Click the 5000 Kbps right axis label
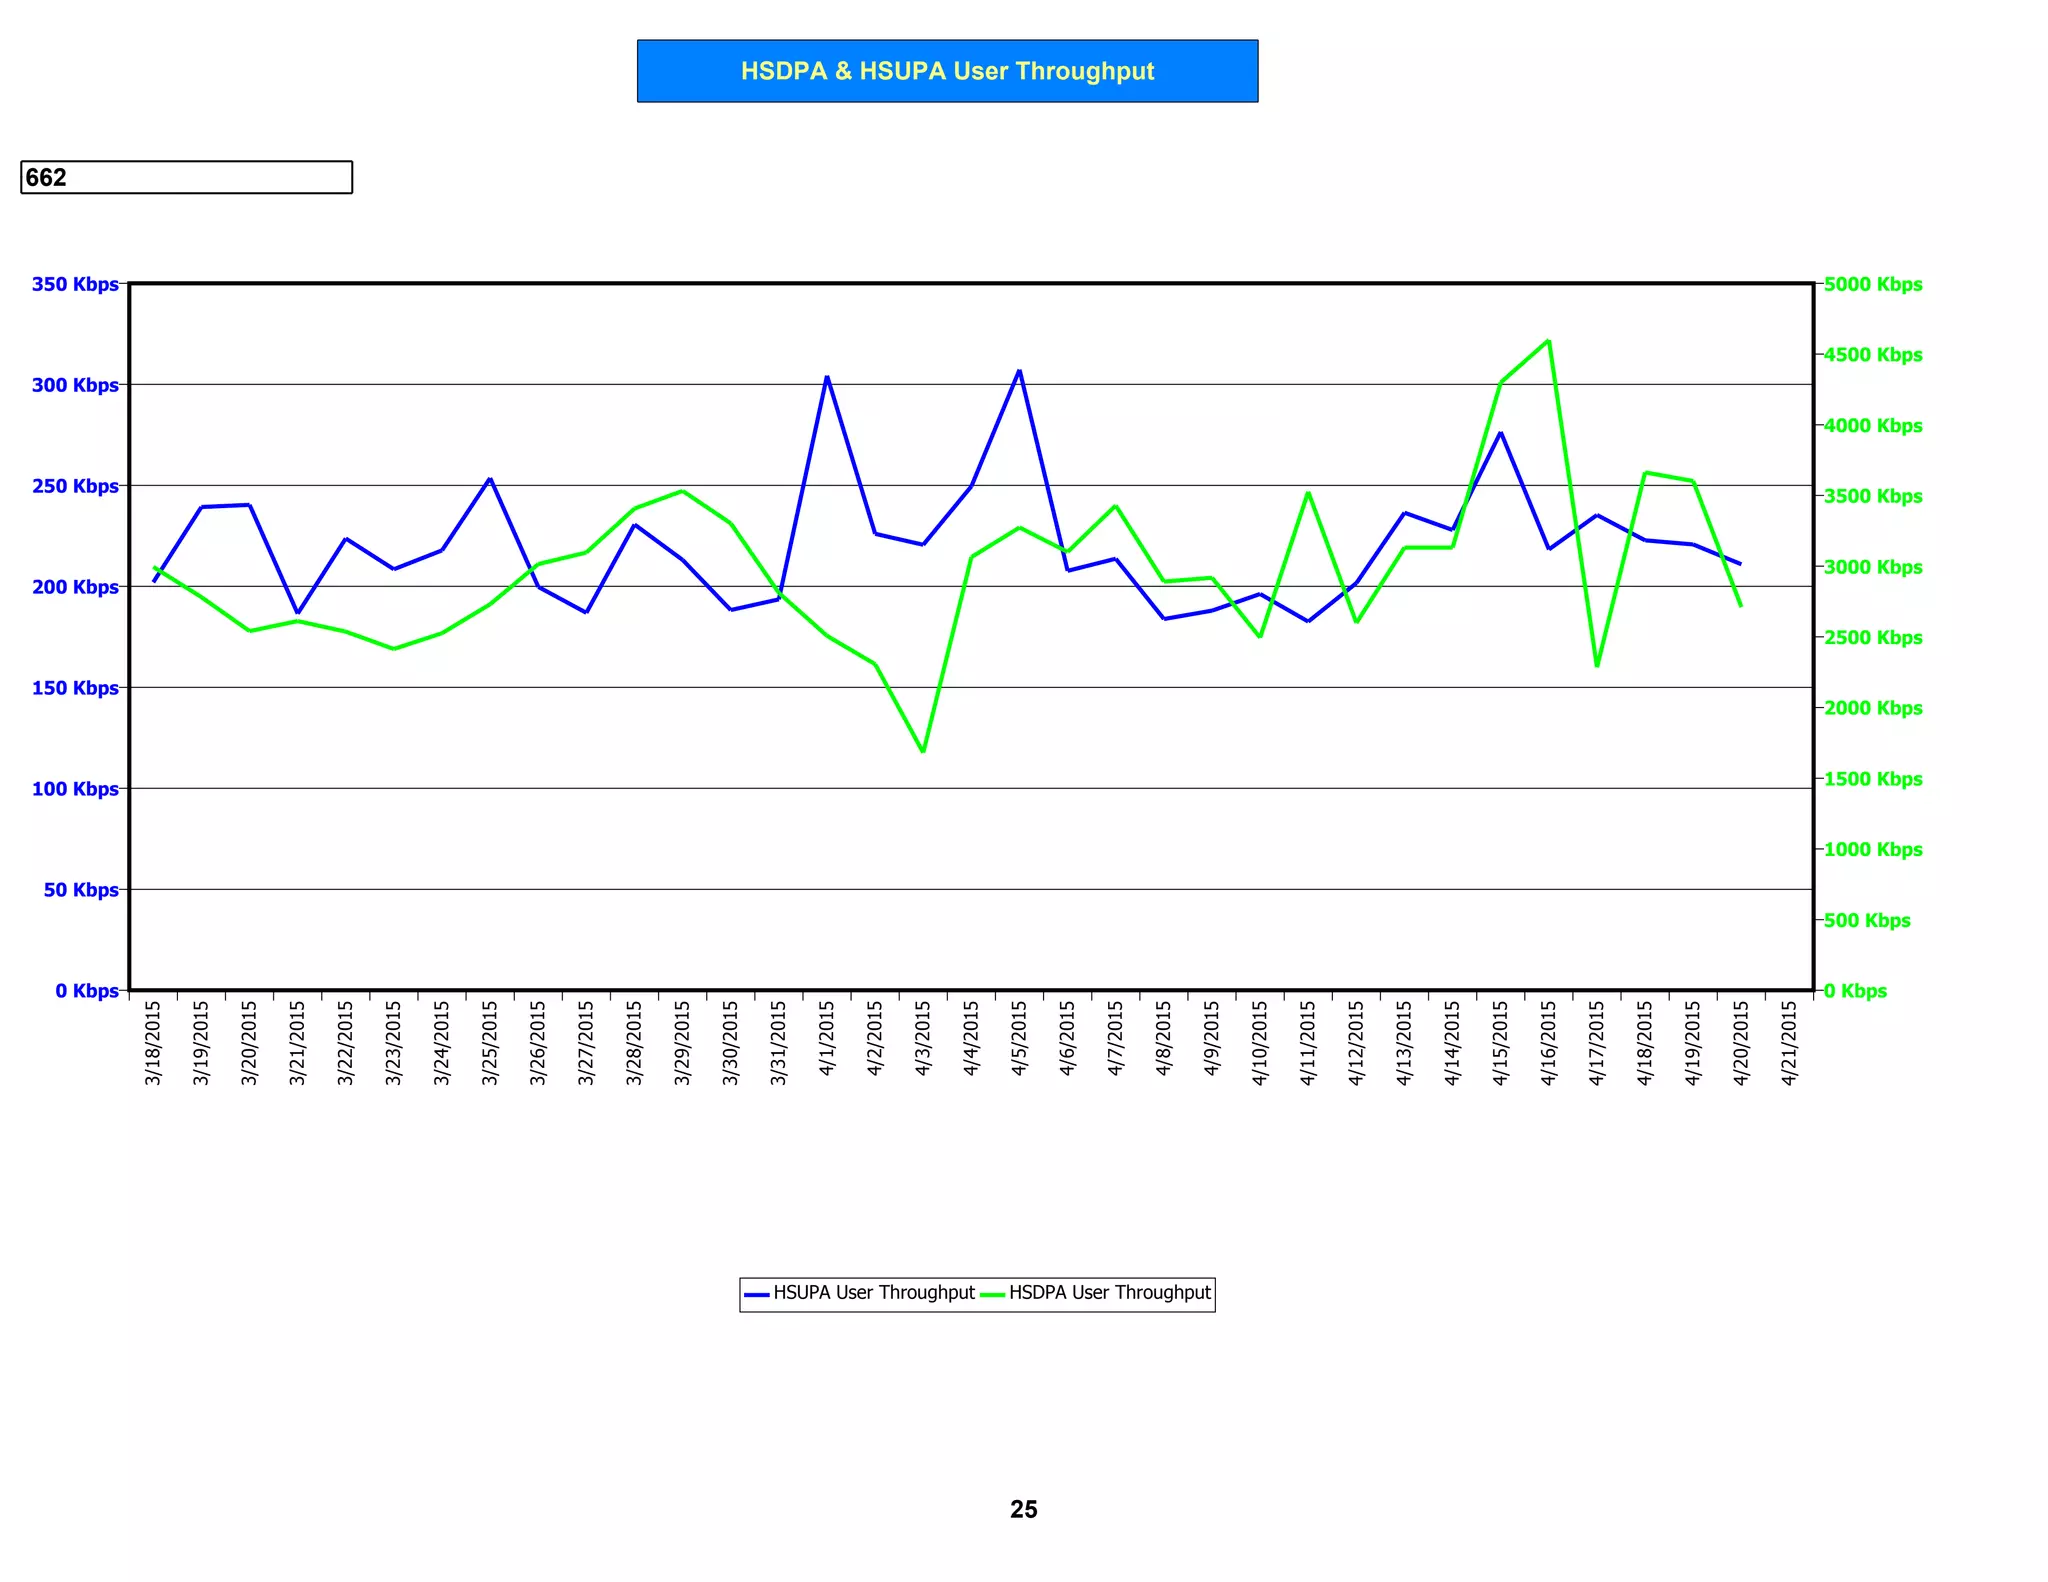Image resolution: width=2048 pixels, height=1582 pixels. (x=1872, y=284)
